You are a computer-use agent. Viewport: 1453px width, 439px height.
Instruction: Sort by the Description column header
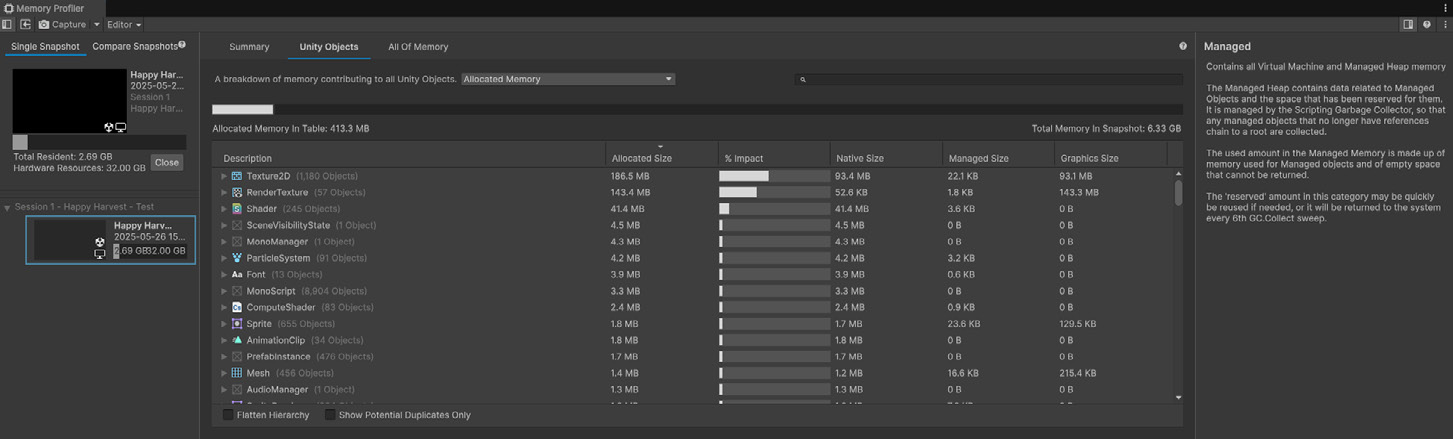pyautogui.click(x=408, y=158)
